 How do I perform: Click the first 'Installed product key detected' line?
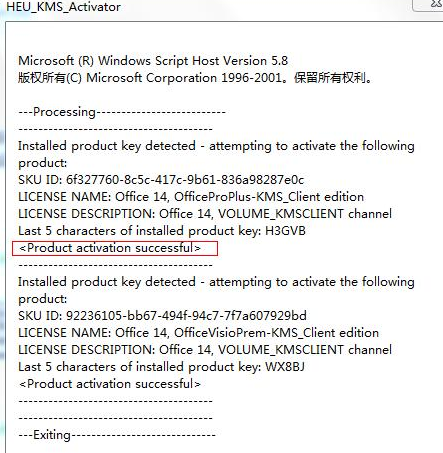click(216, 146)
